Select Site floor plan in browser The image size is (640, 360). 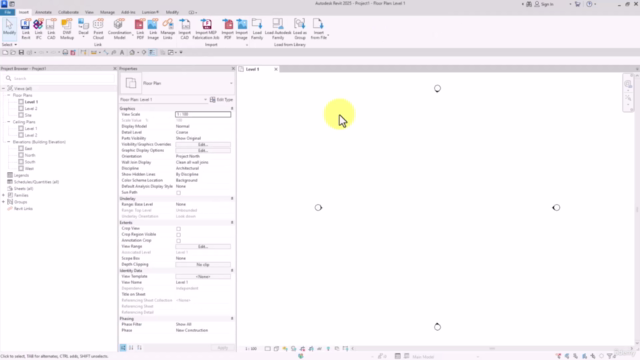point(28,115)
